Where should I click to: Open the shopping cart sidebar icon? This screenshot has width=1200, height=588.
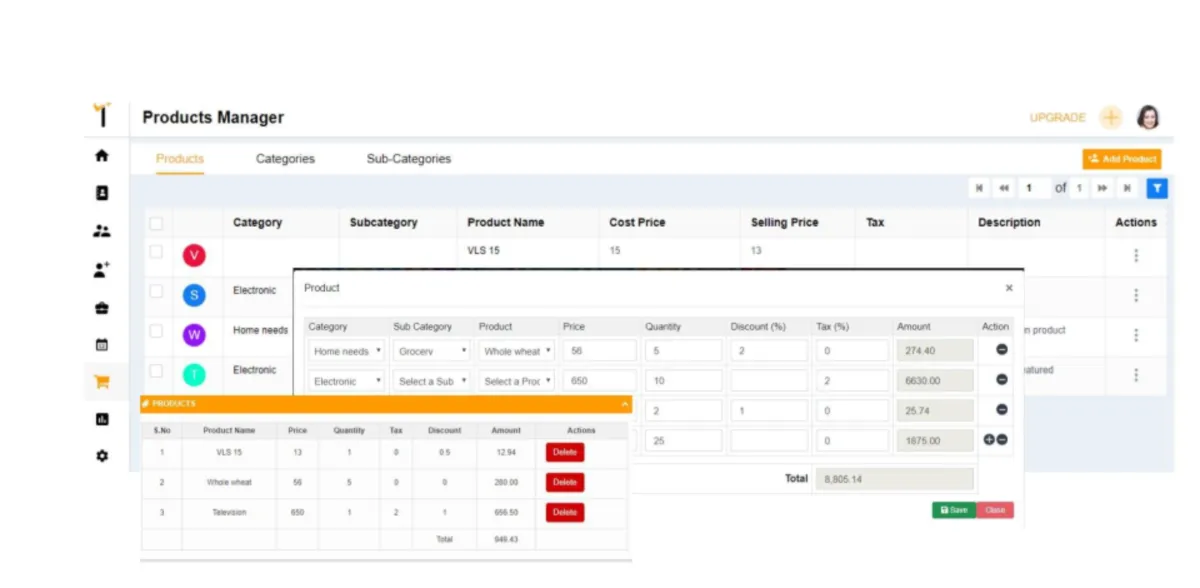click(x=101, y=382)
